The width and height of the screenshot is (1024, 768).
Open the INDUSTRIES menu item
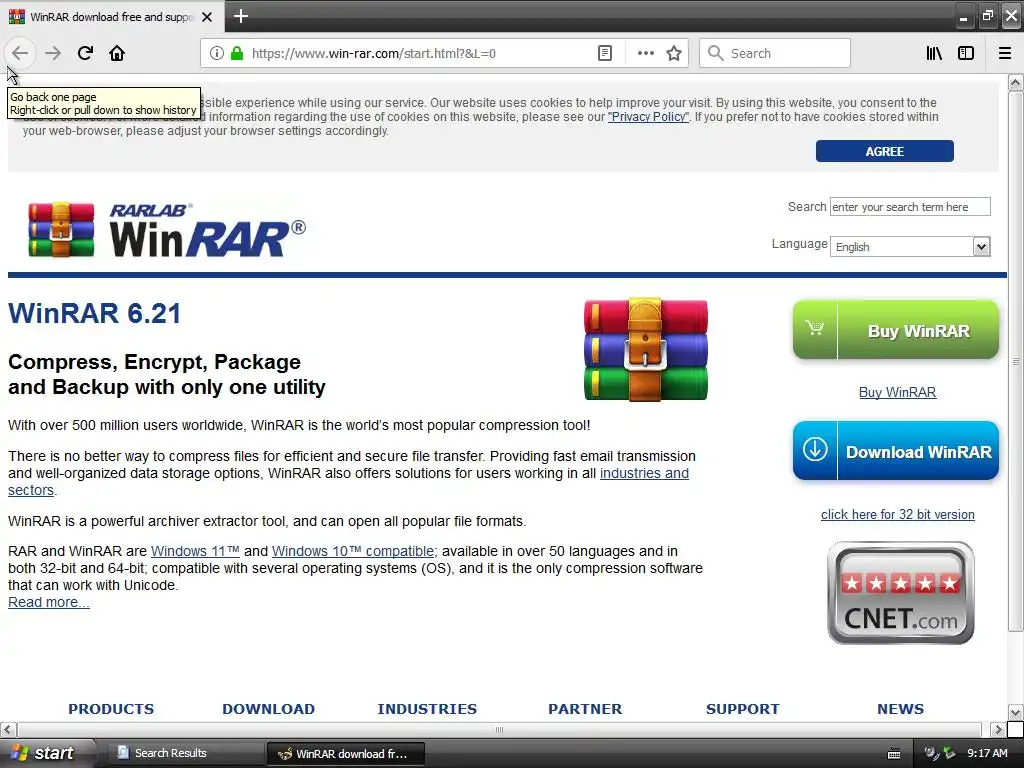427,709
